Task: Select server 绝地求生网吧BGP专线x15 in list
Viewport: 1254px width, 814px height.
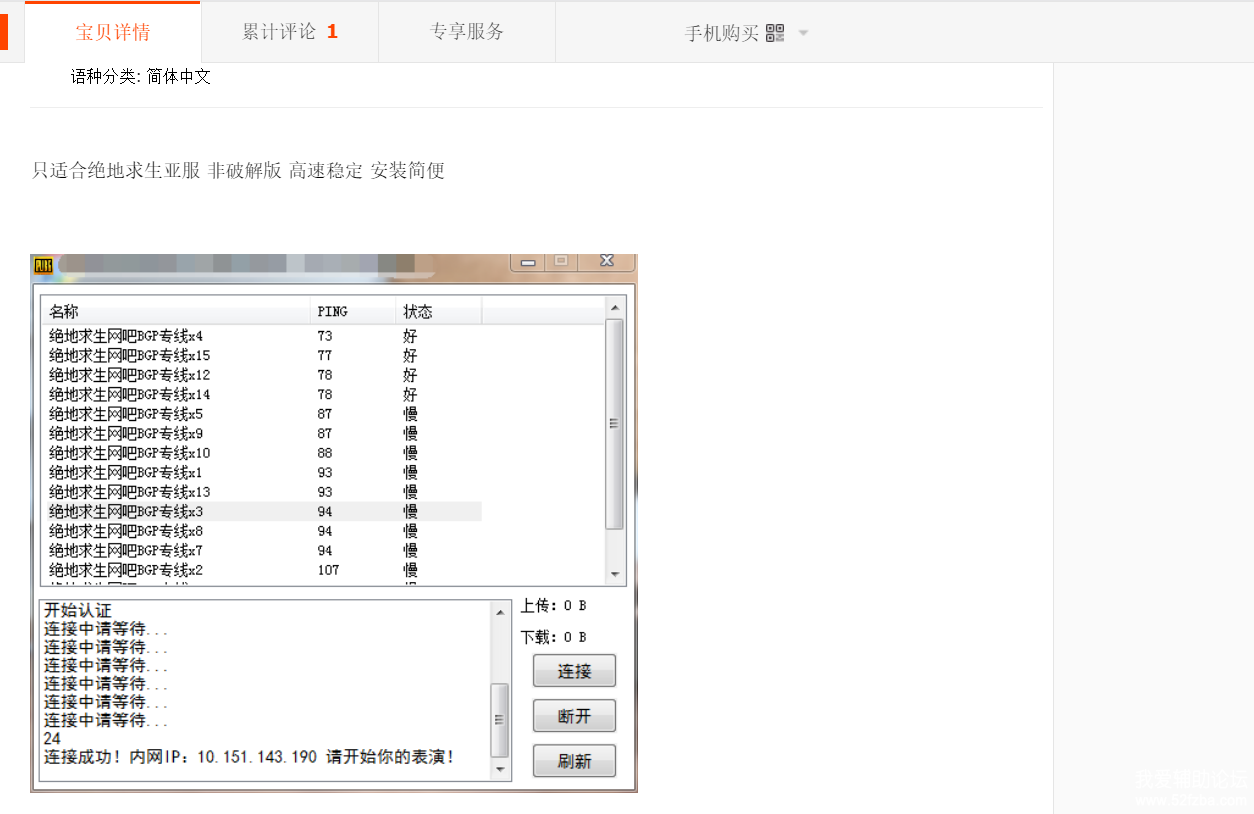Action: tap(130, 356)
